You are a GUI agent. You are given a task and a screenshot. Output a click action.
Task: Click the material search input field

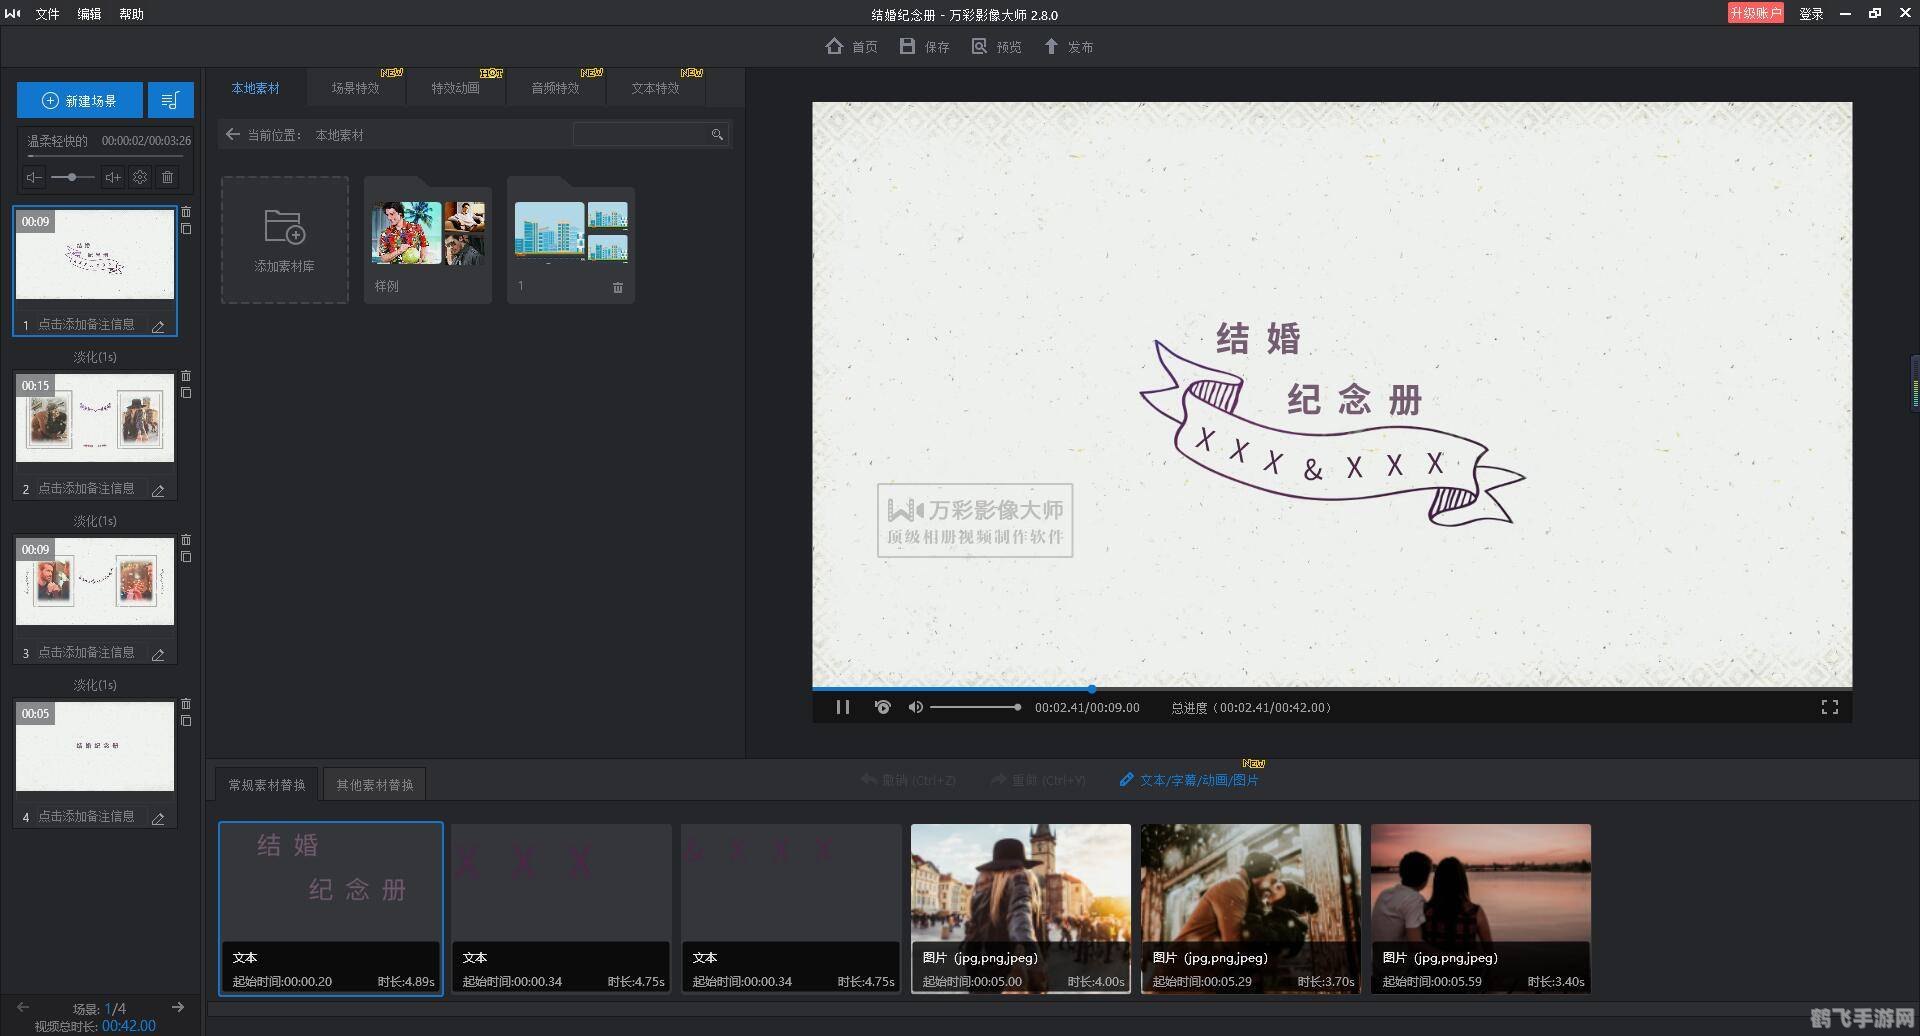point(642,134)
